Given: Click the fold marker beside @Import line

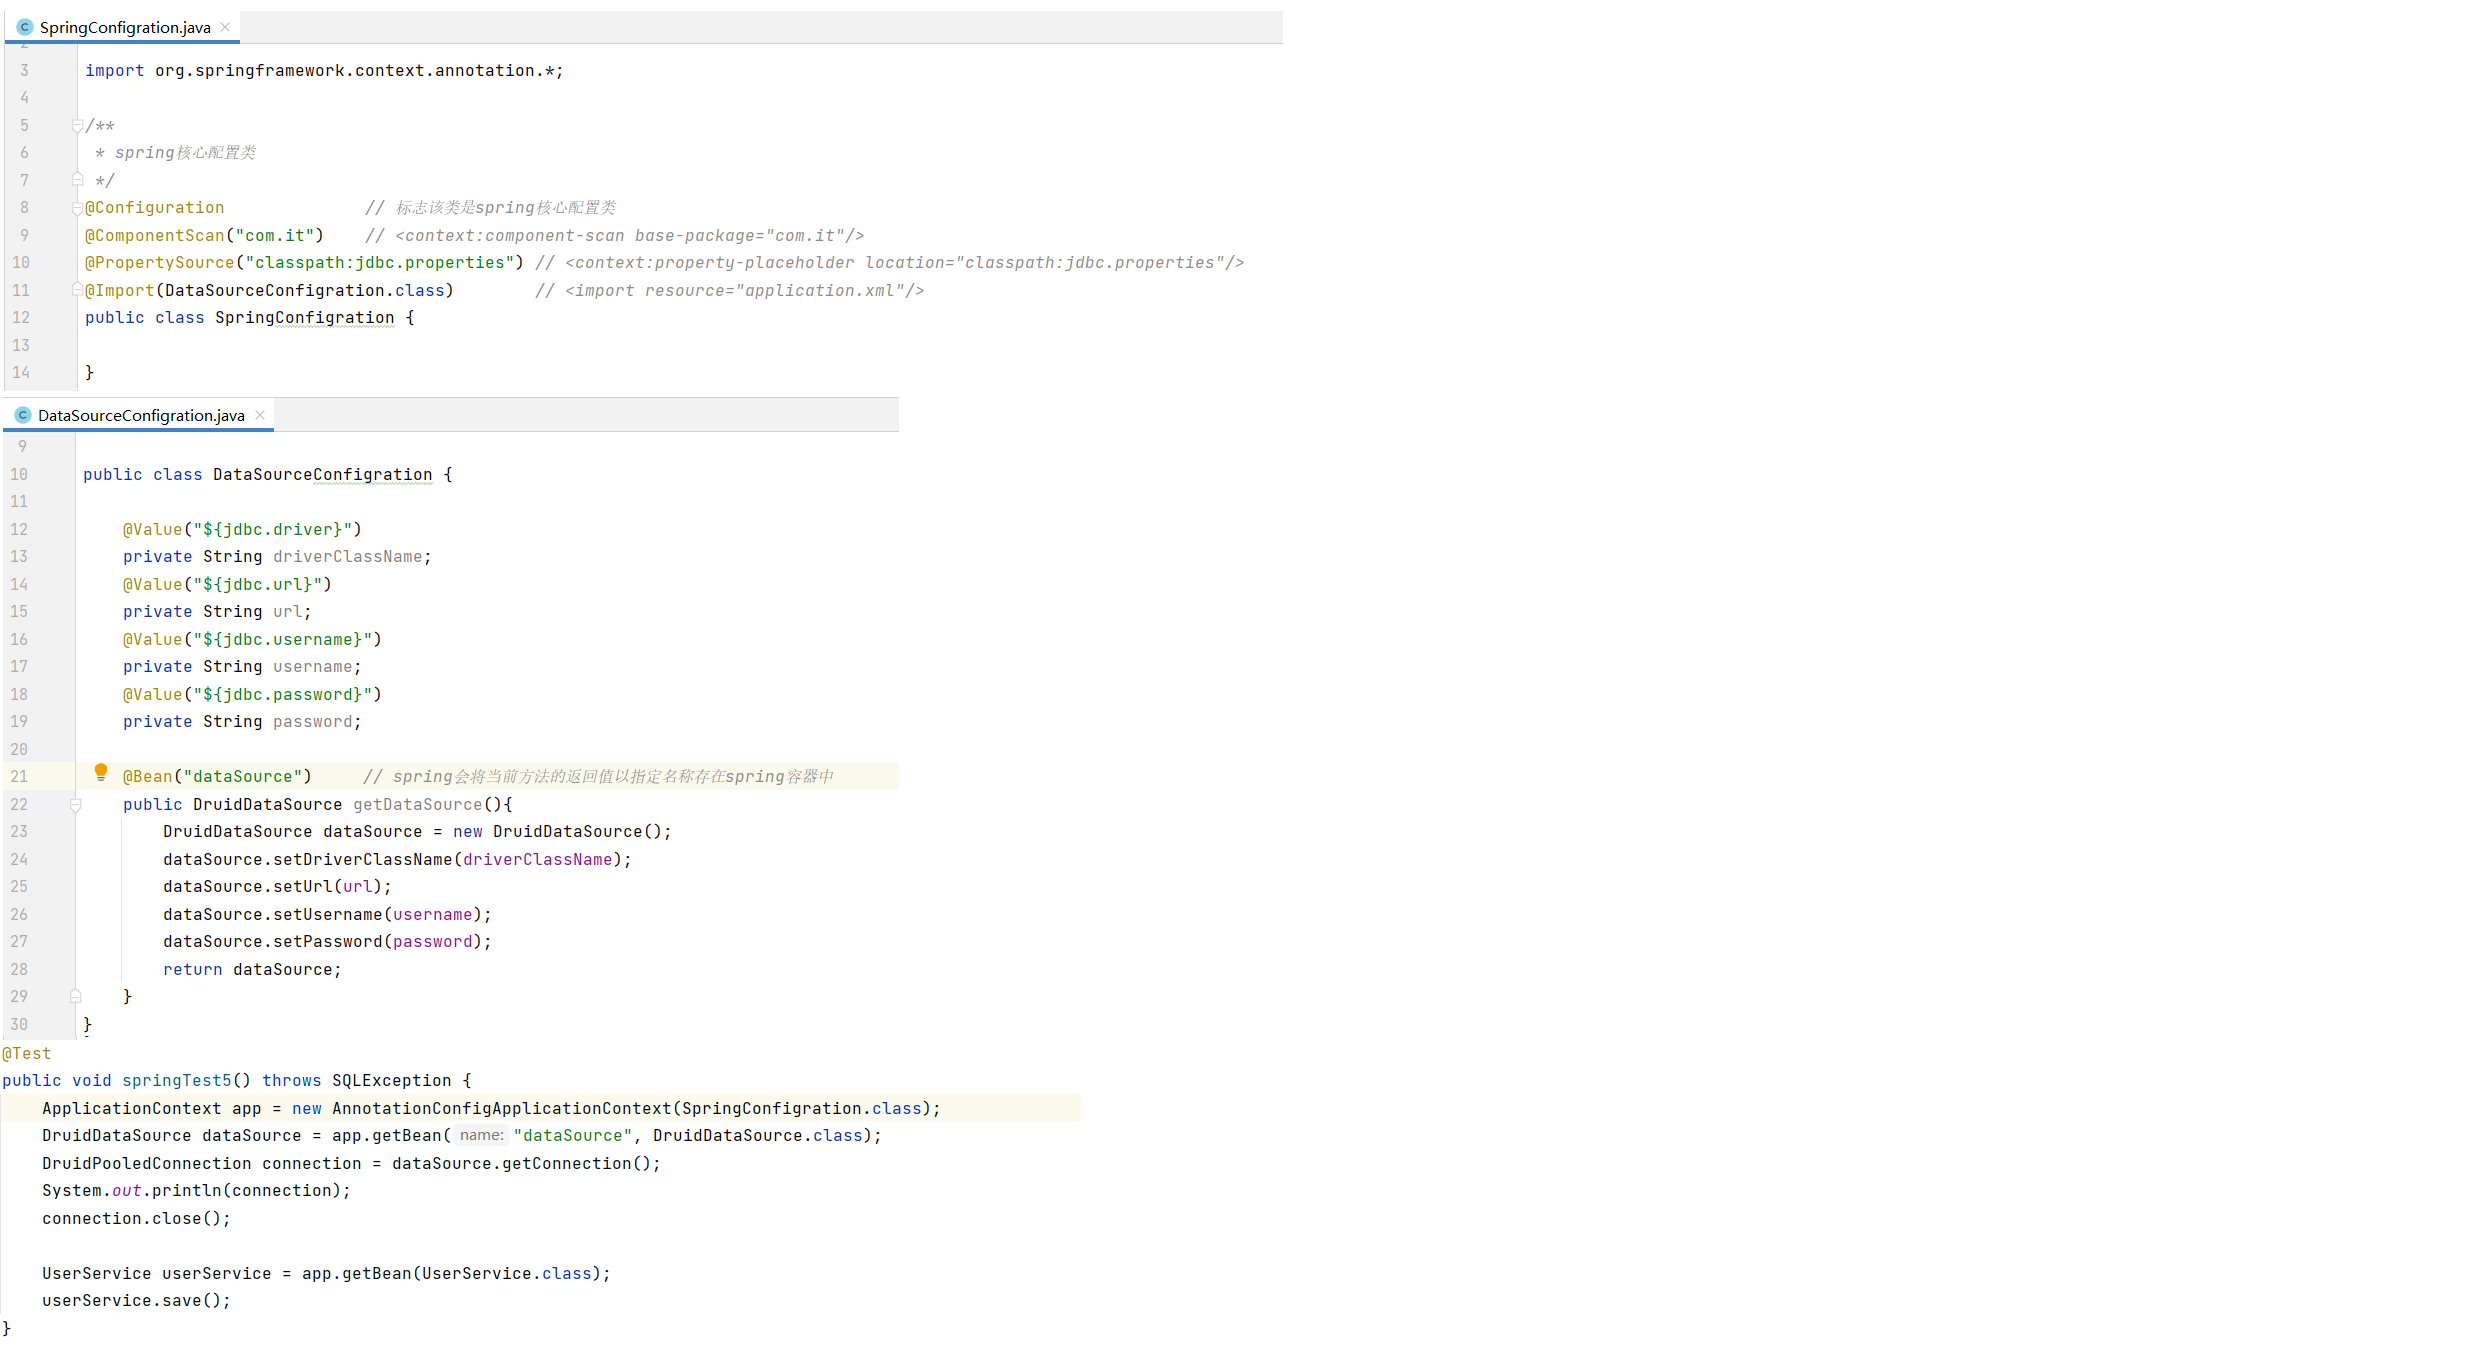Looking at the screenshot, I should point(77,290).
